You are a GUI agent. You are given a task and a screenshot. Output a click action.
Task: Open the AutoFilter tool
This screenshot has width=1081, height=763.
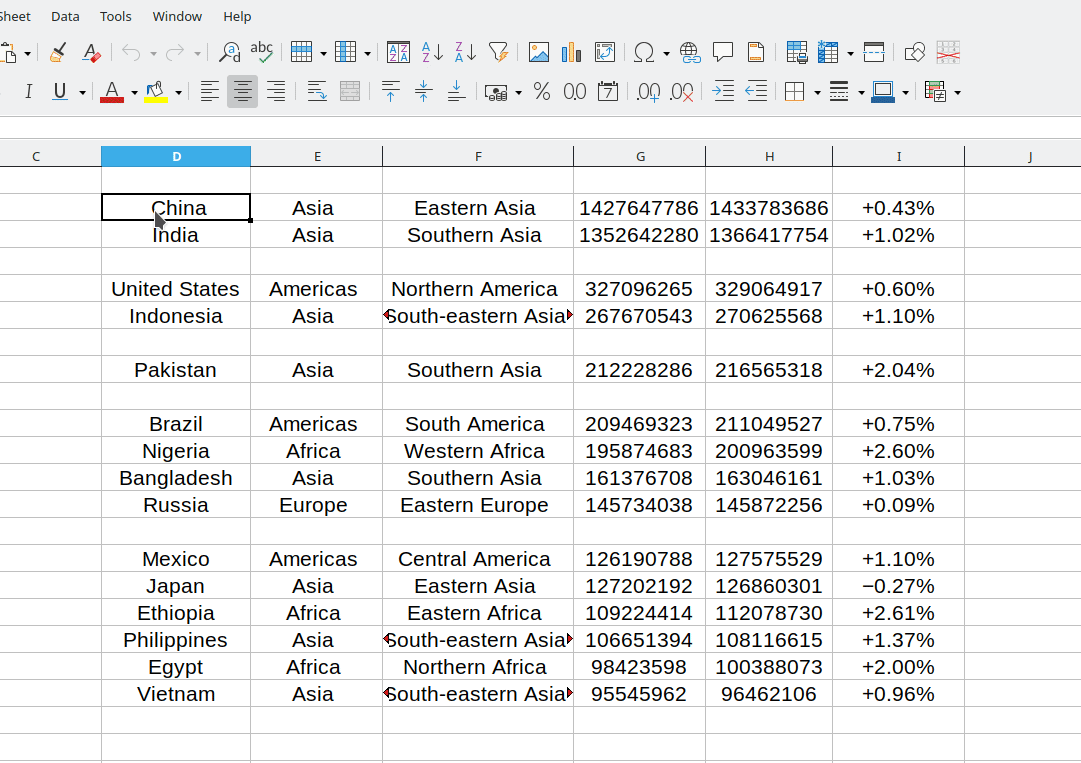click(498, 52)
